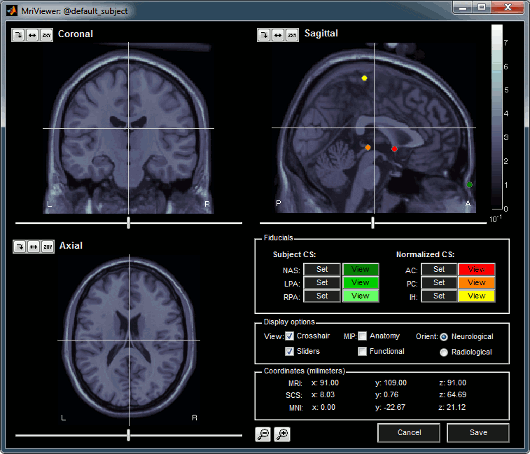Minimize the MriViewer window
The height and width of the screenshot is (454, 530).
463,7
